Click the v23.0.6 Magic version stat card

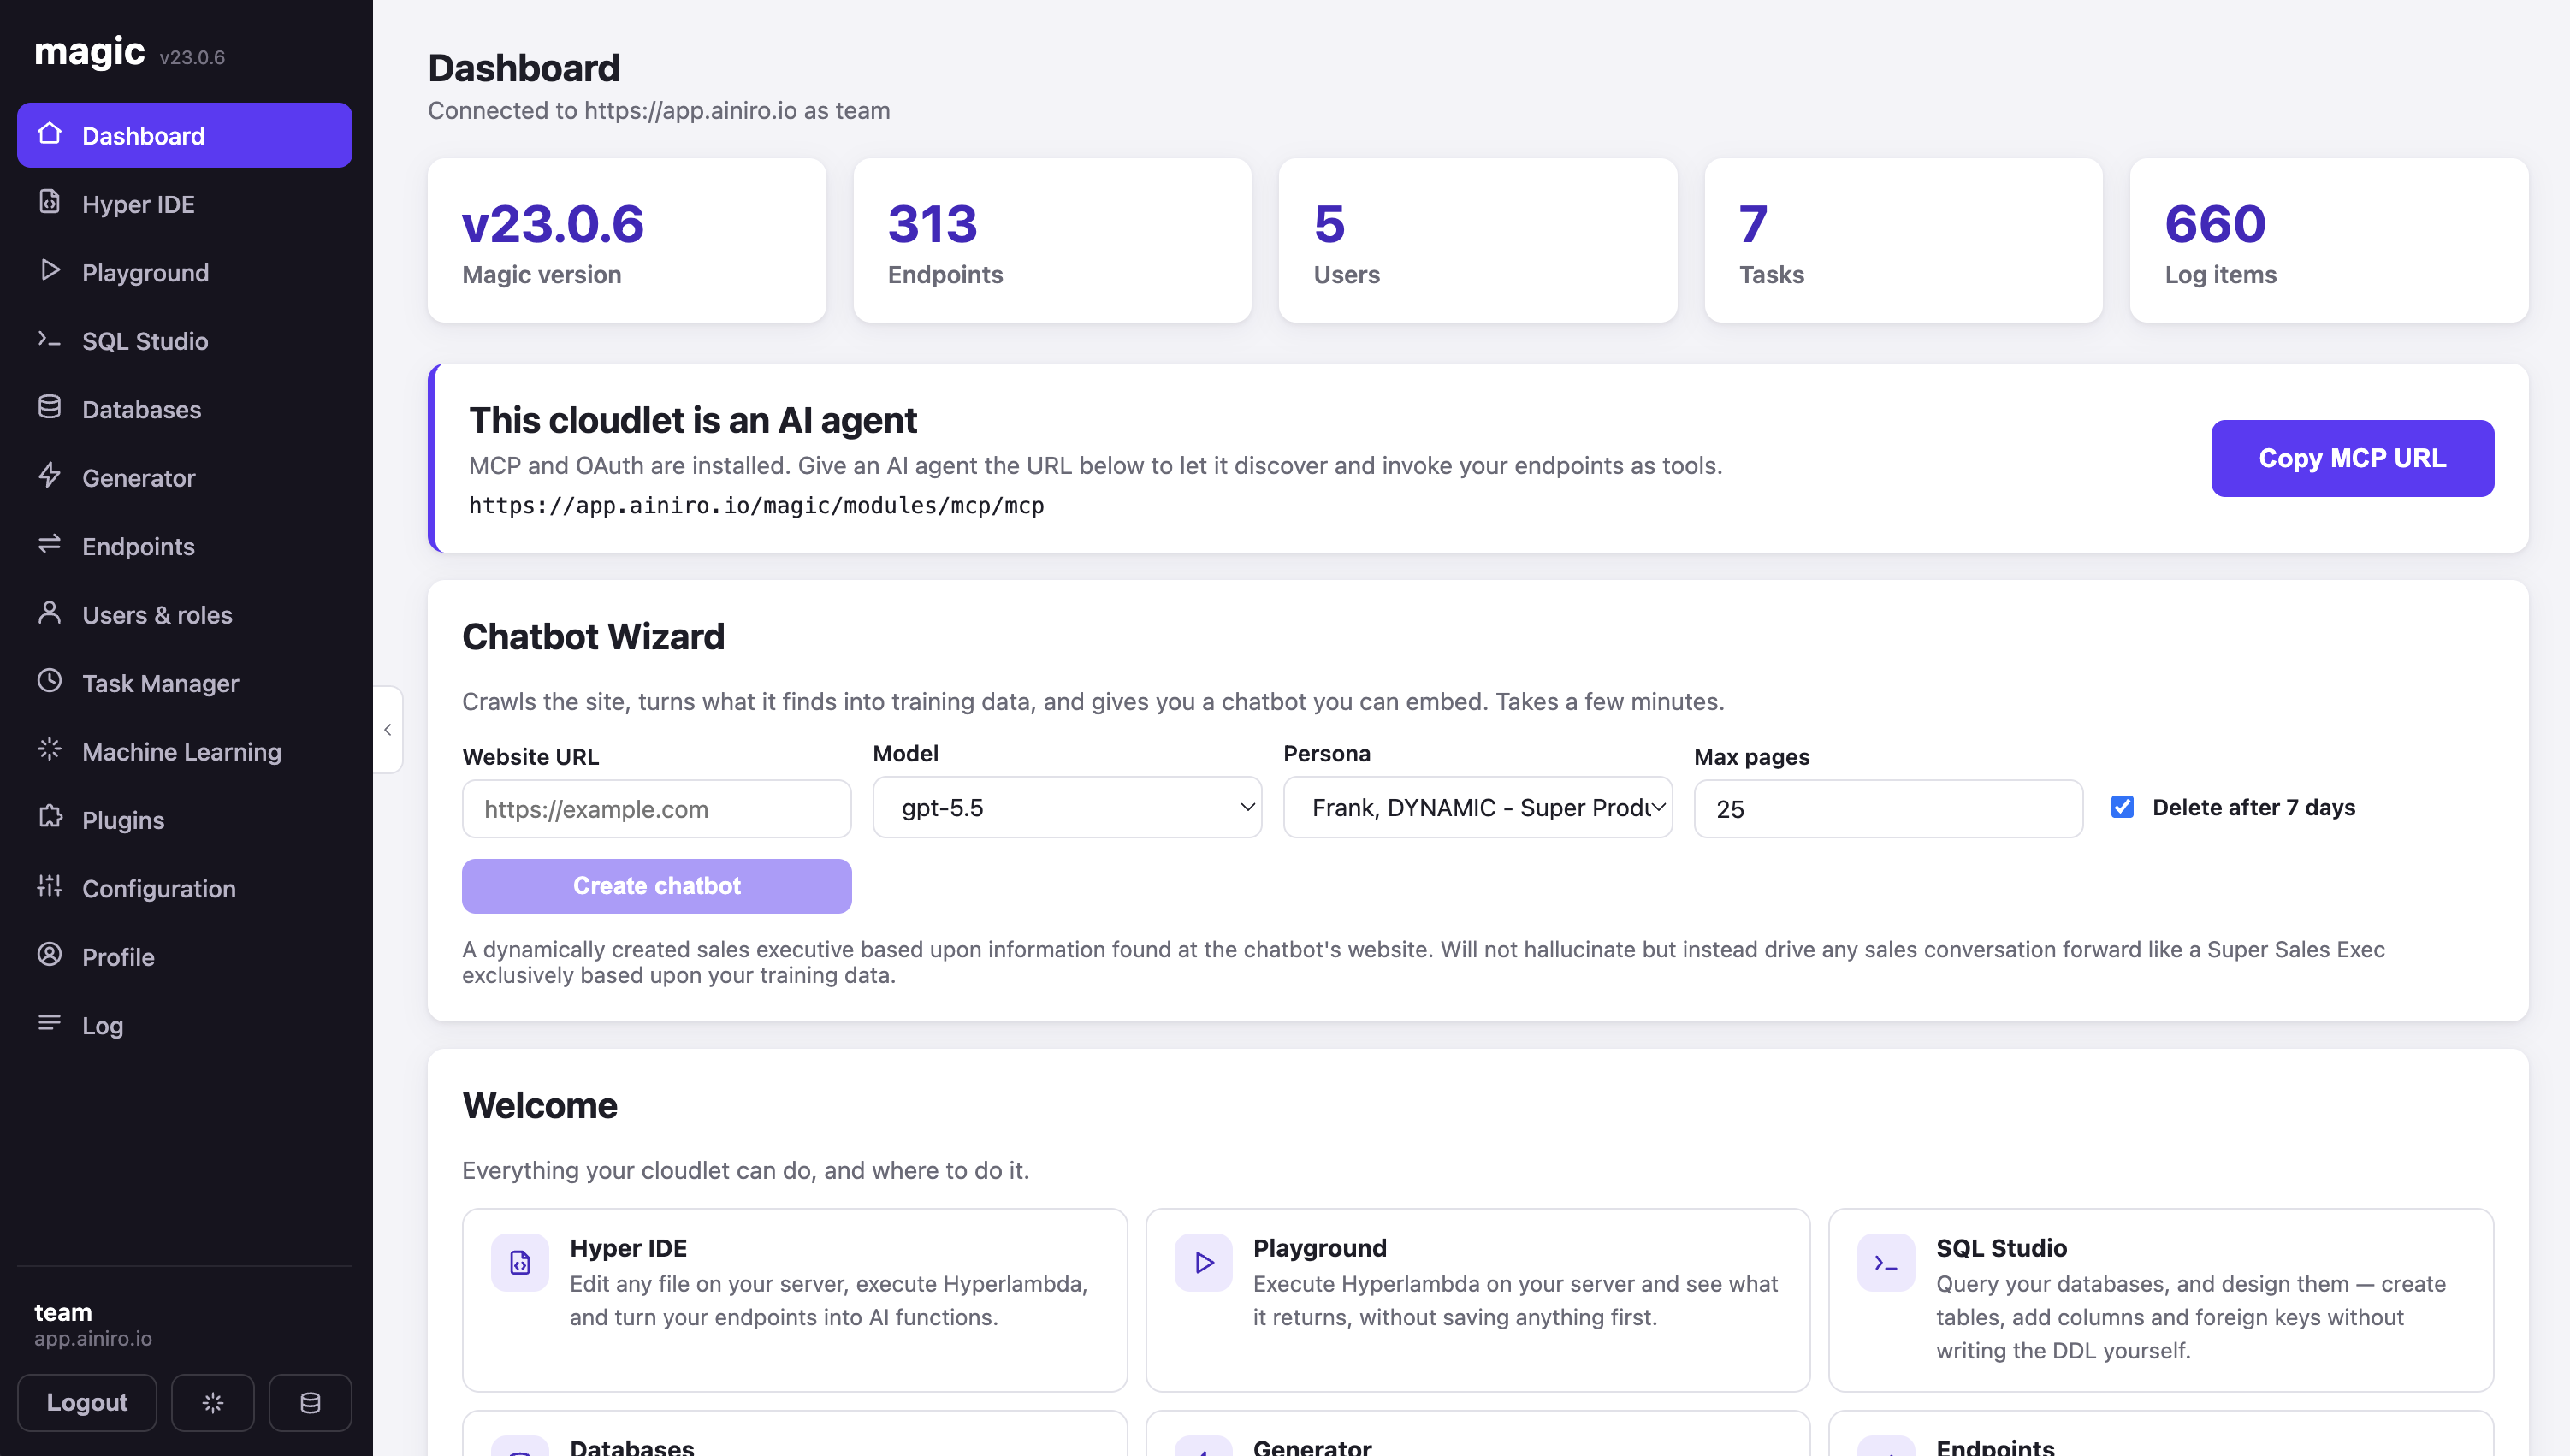[x=627, y=240]
